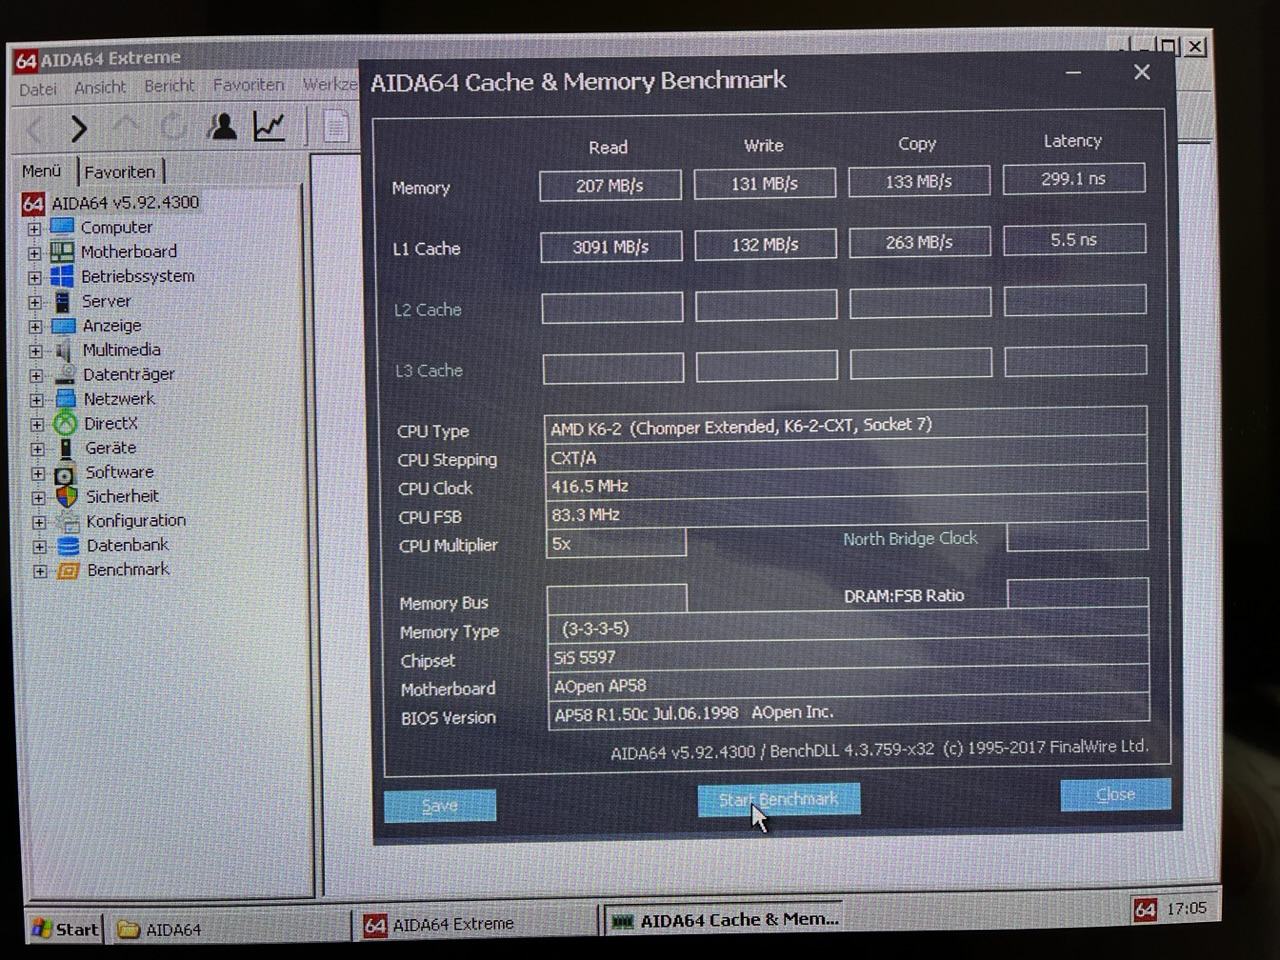
Task: Open the Datei menu
Action: click(x=38, y=89)
